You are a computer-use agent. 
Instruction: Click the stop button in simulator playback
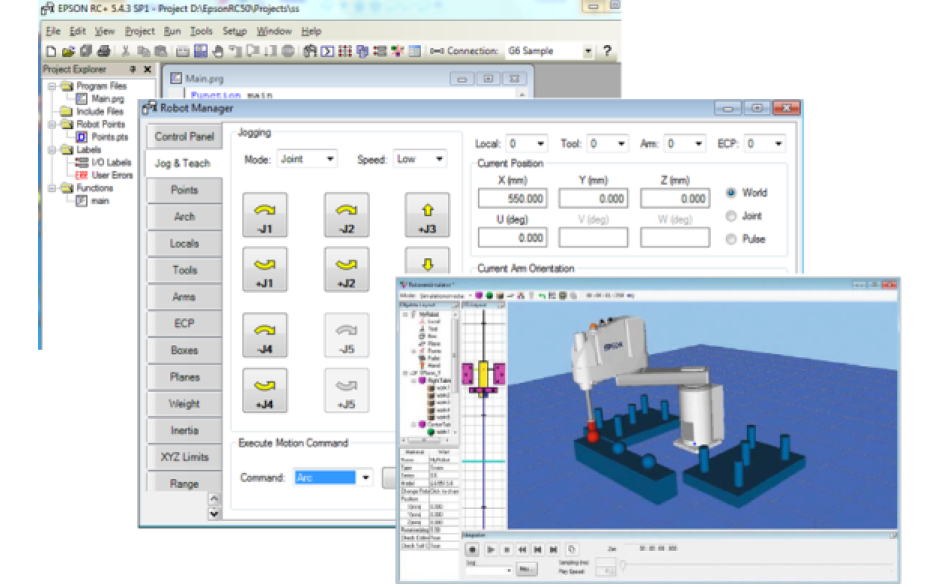click(x=507, y=549)
